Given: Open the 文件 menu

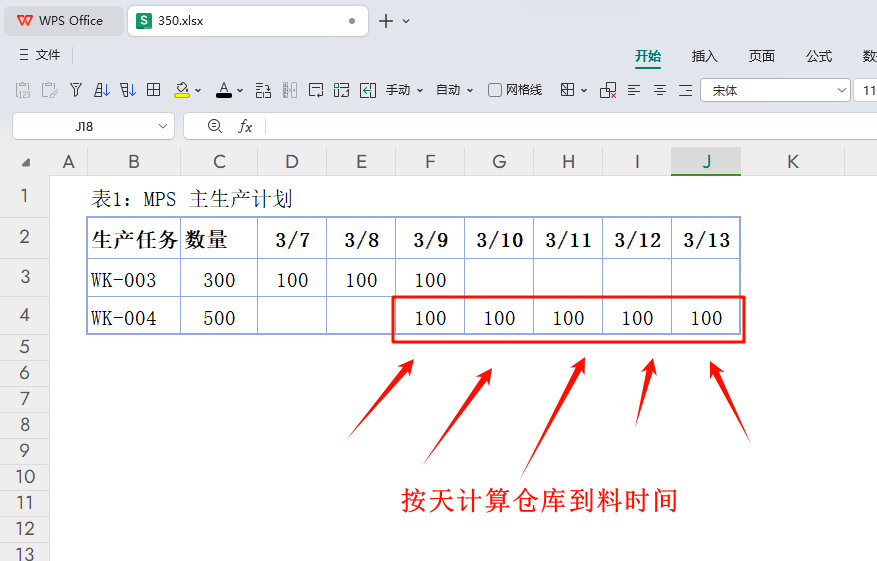Looking at the screenshot, I should click(40, 55).
